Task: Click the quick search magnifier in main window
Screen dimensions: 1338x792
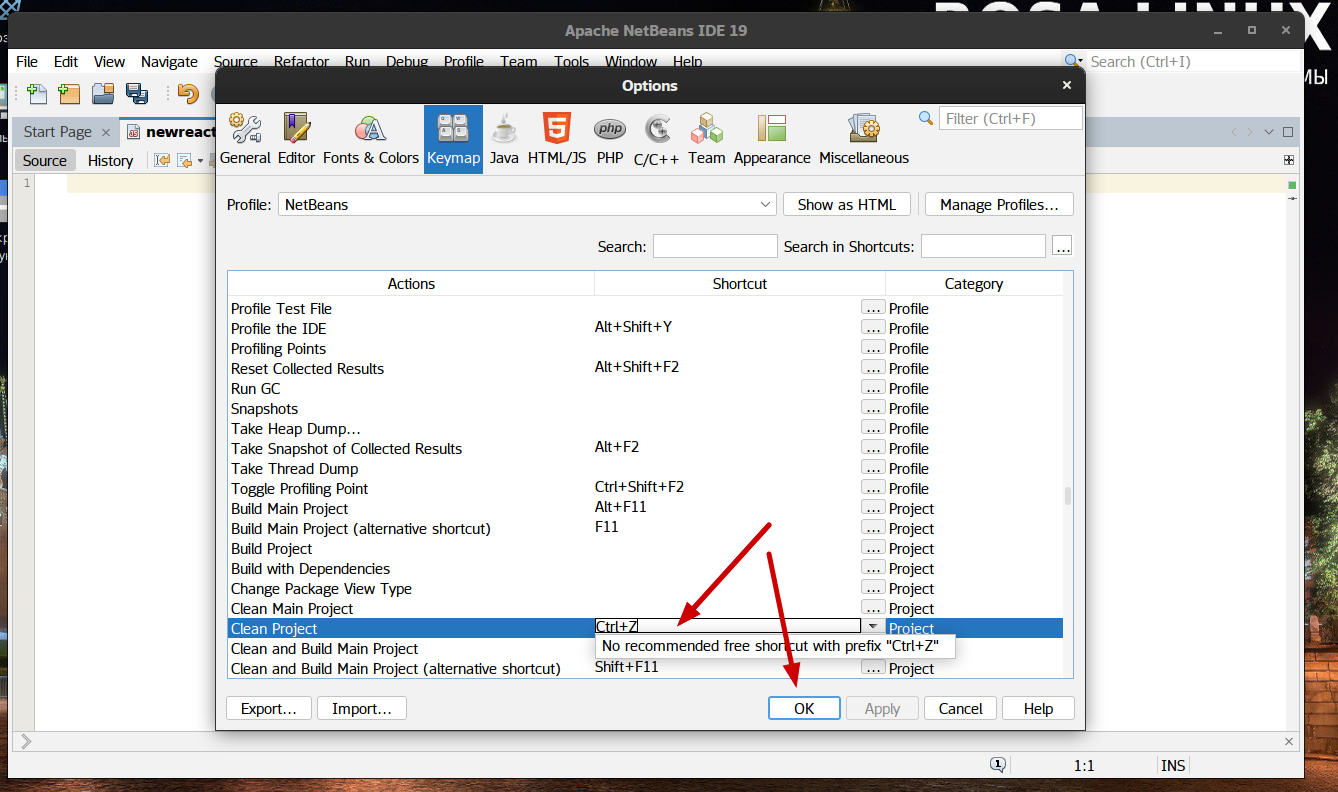Action: click(x=1074, y=62)
